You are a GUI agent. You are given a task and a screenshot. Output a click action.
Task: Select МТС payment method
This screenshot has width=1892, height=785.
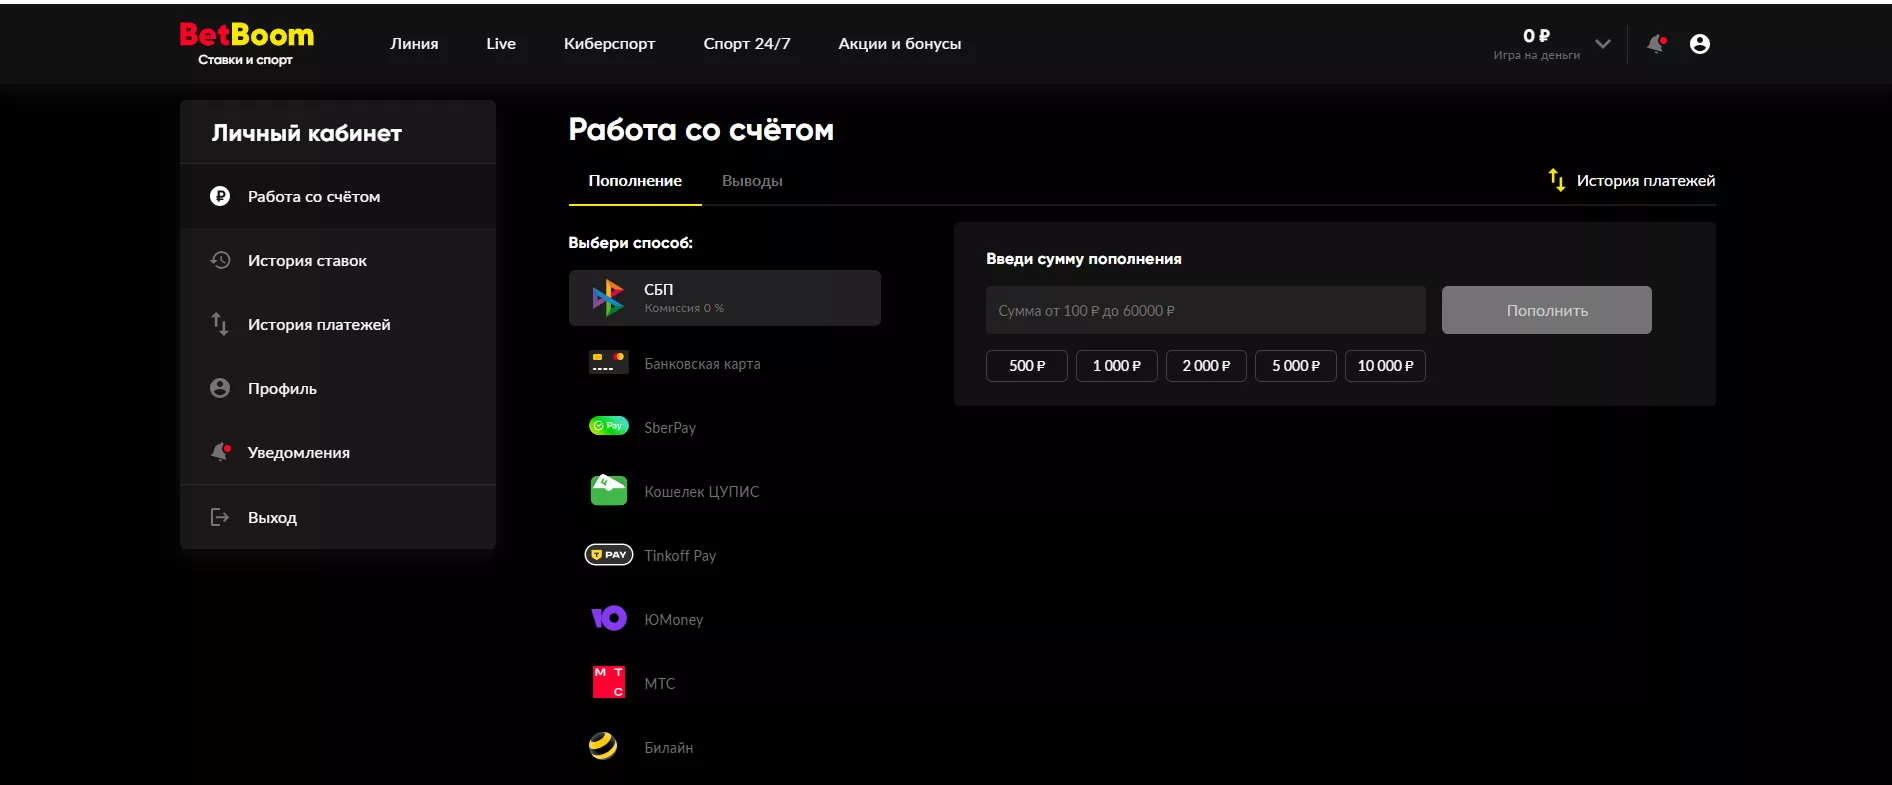pyautogui.click(x=725, y=683)
